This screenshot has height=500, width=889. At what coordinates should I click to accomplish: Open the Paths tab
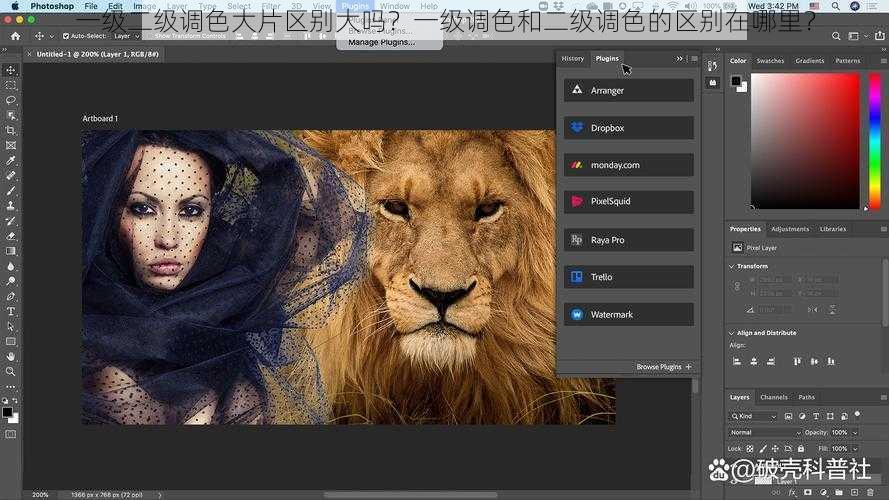806,397
